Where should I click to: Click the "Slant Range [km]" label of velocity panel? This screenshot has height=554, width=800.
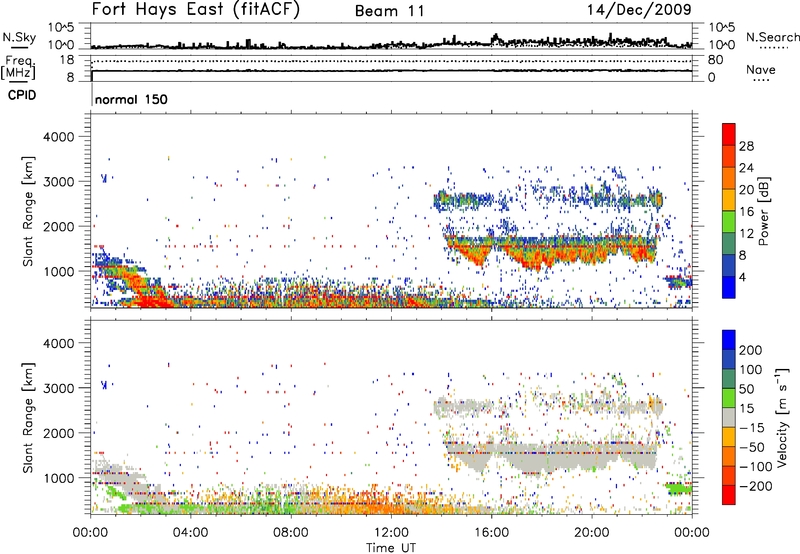point(28,418)
